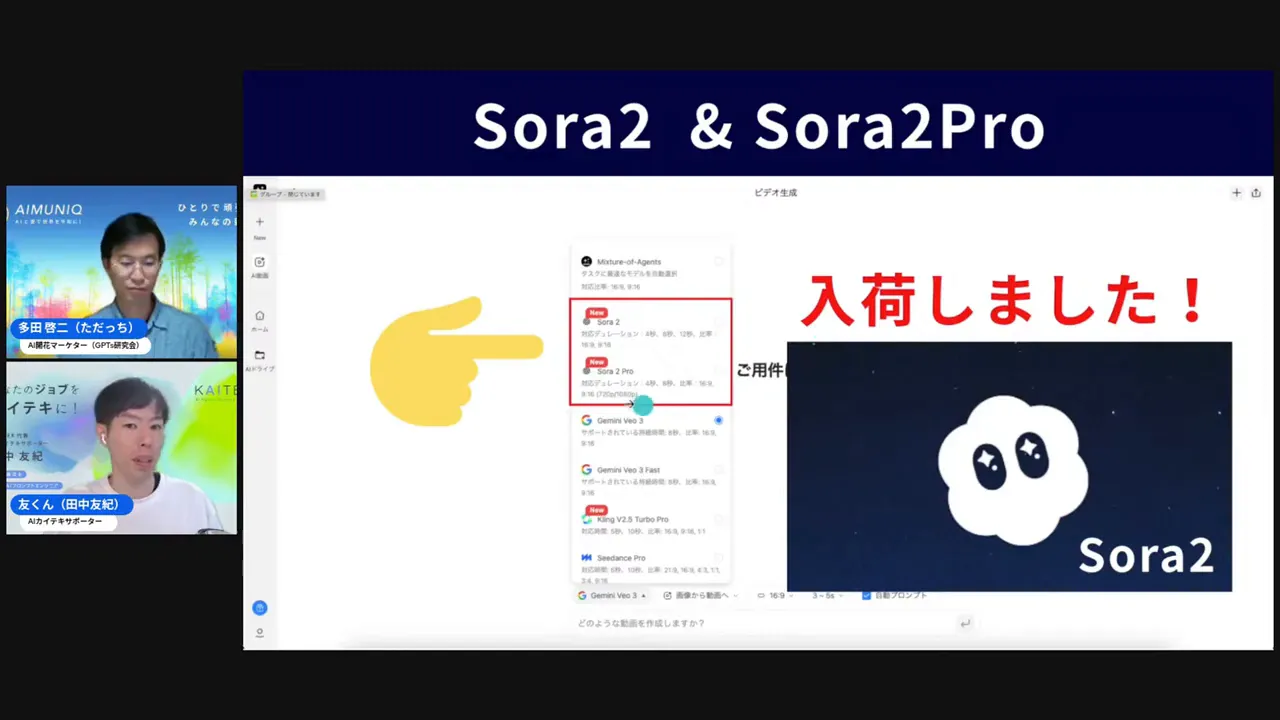1280x720 pixels.
Task: Toggle the 自動プロンプト checkbox
Action: tap(866, 596)
